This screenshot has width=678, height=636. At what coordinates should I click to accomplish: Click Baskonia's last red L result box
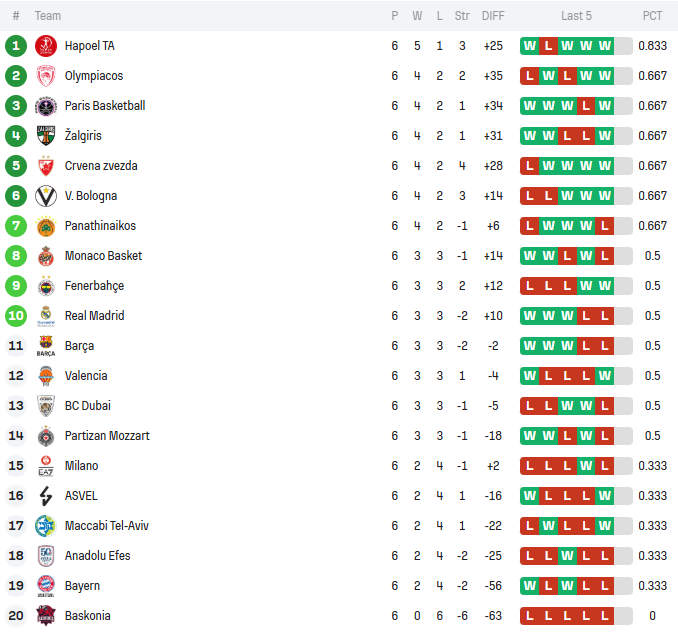pyautogui.click(x=604, y=616)
